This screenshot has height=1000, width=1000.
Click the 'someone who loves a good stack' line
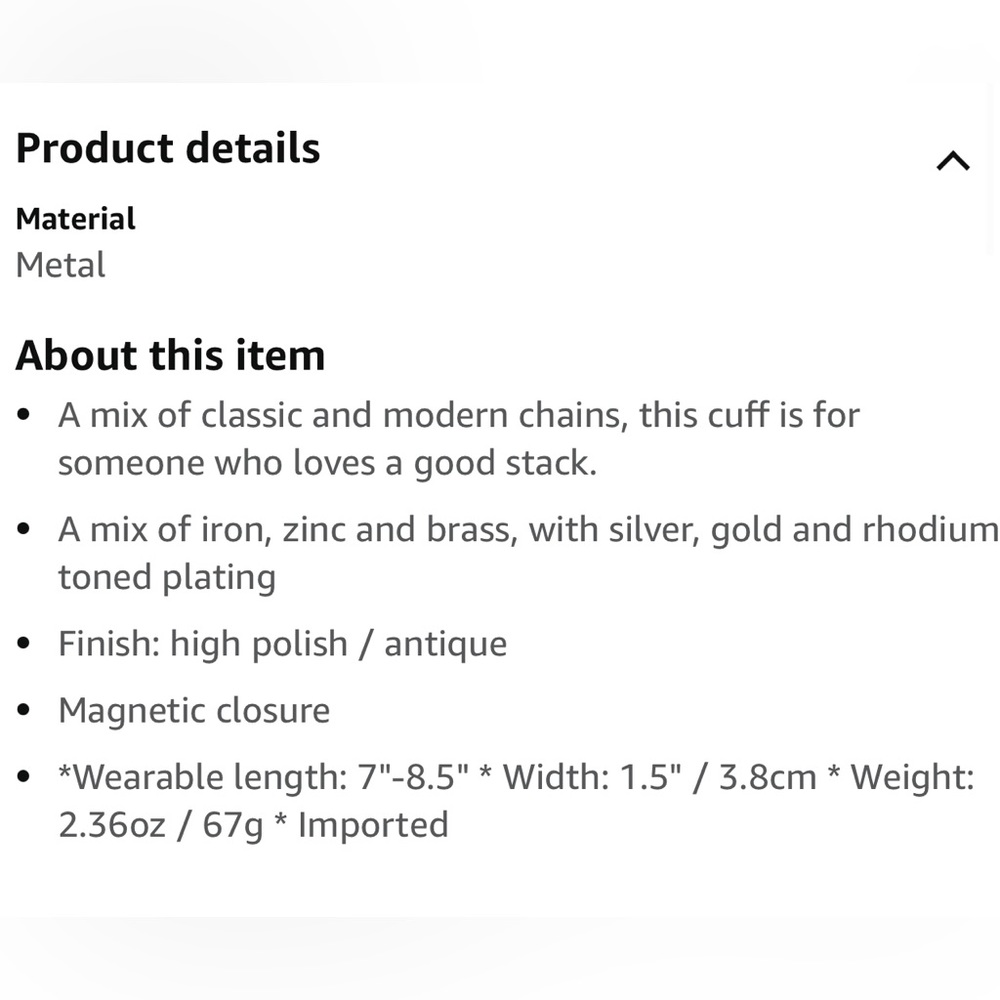[326, 464]
